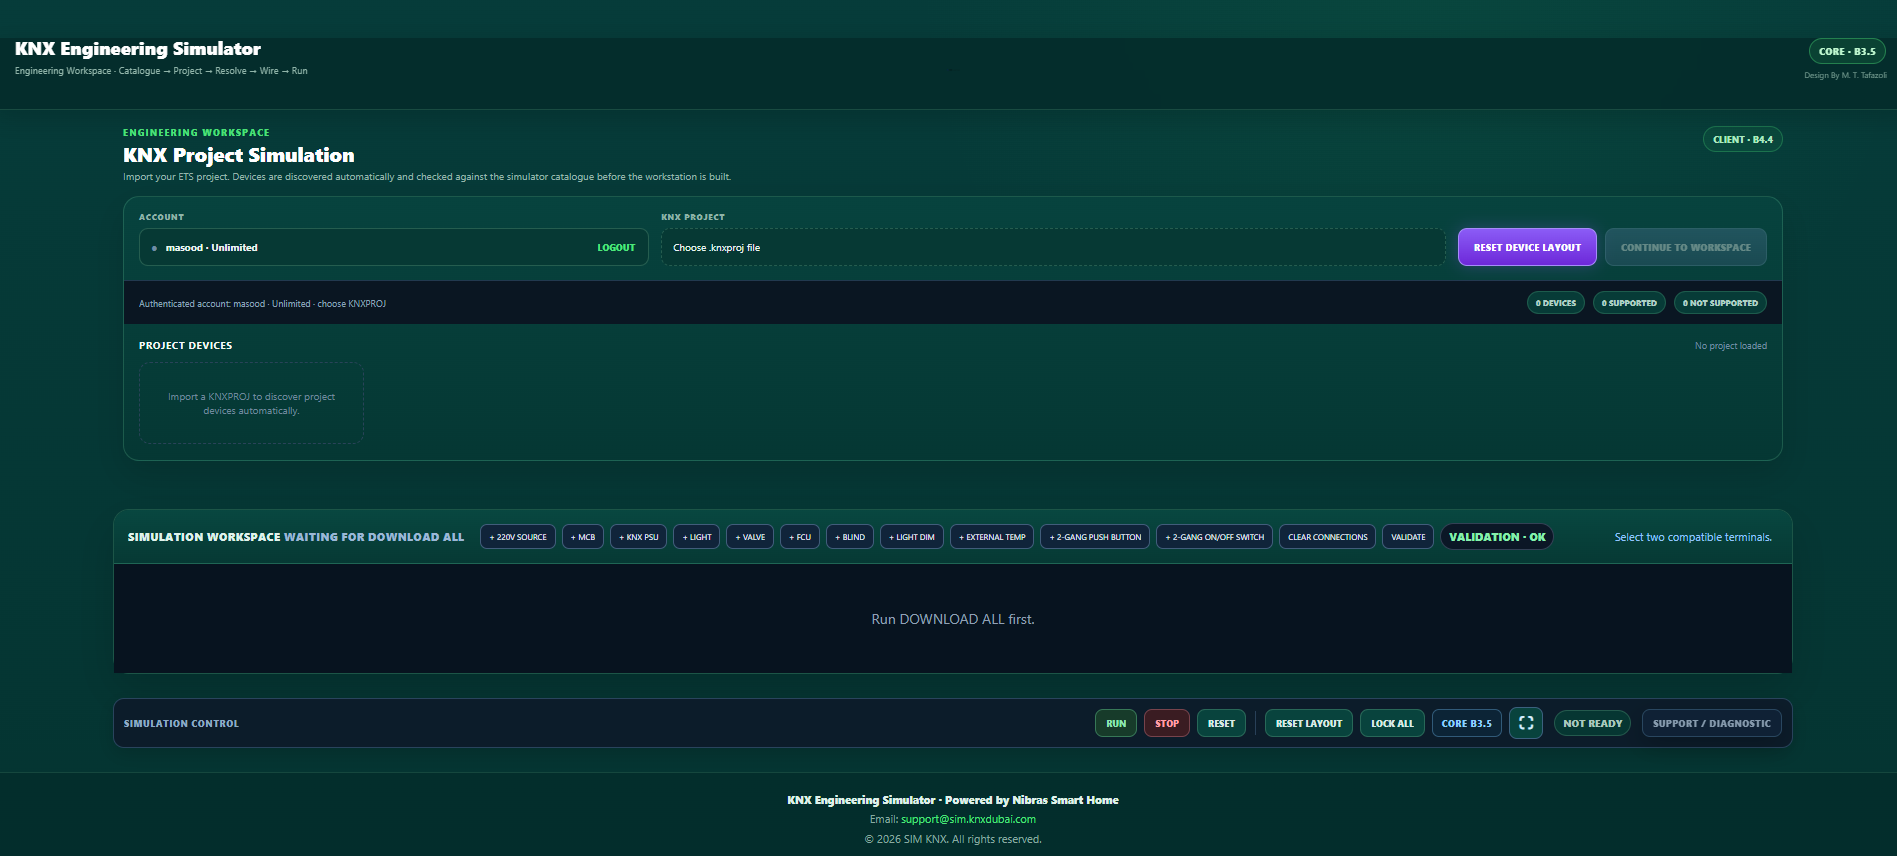Click the 0 Not Supported counter badge

coord(1720,303)
